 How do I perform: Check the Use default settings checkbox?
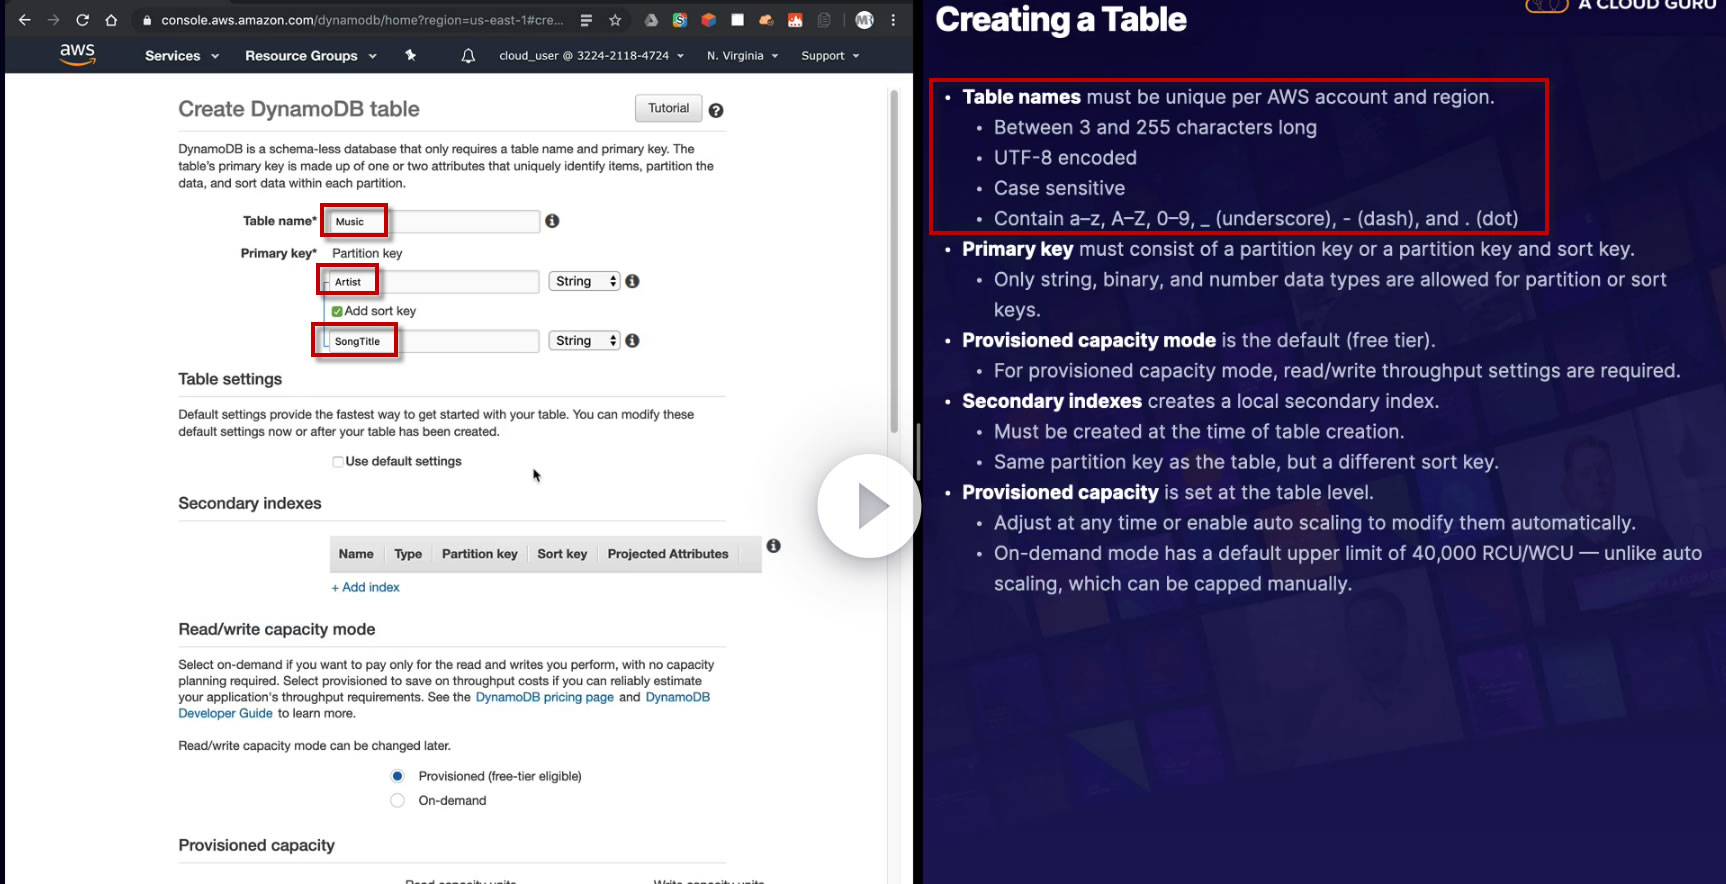point(338,462)
